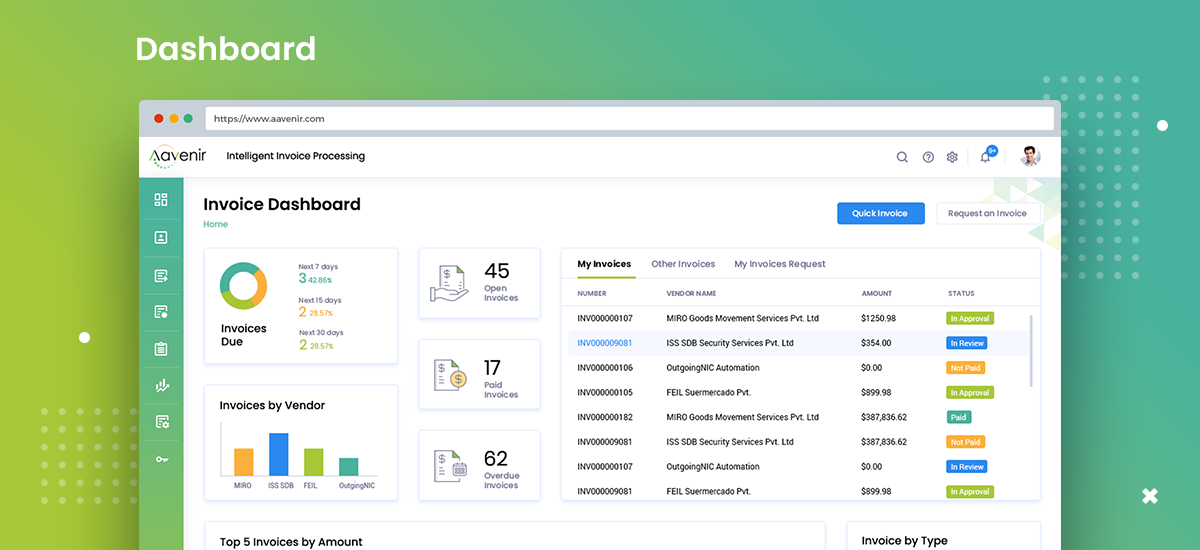Click the blue ISS SDB bar in chart
This screenshot has width=1200, height=550.
tap(278, 454)
